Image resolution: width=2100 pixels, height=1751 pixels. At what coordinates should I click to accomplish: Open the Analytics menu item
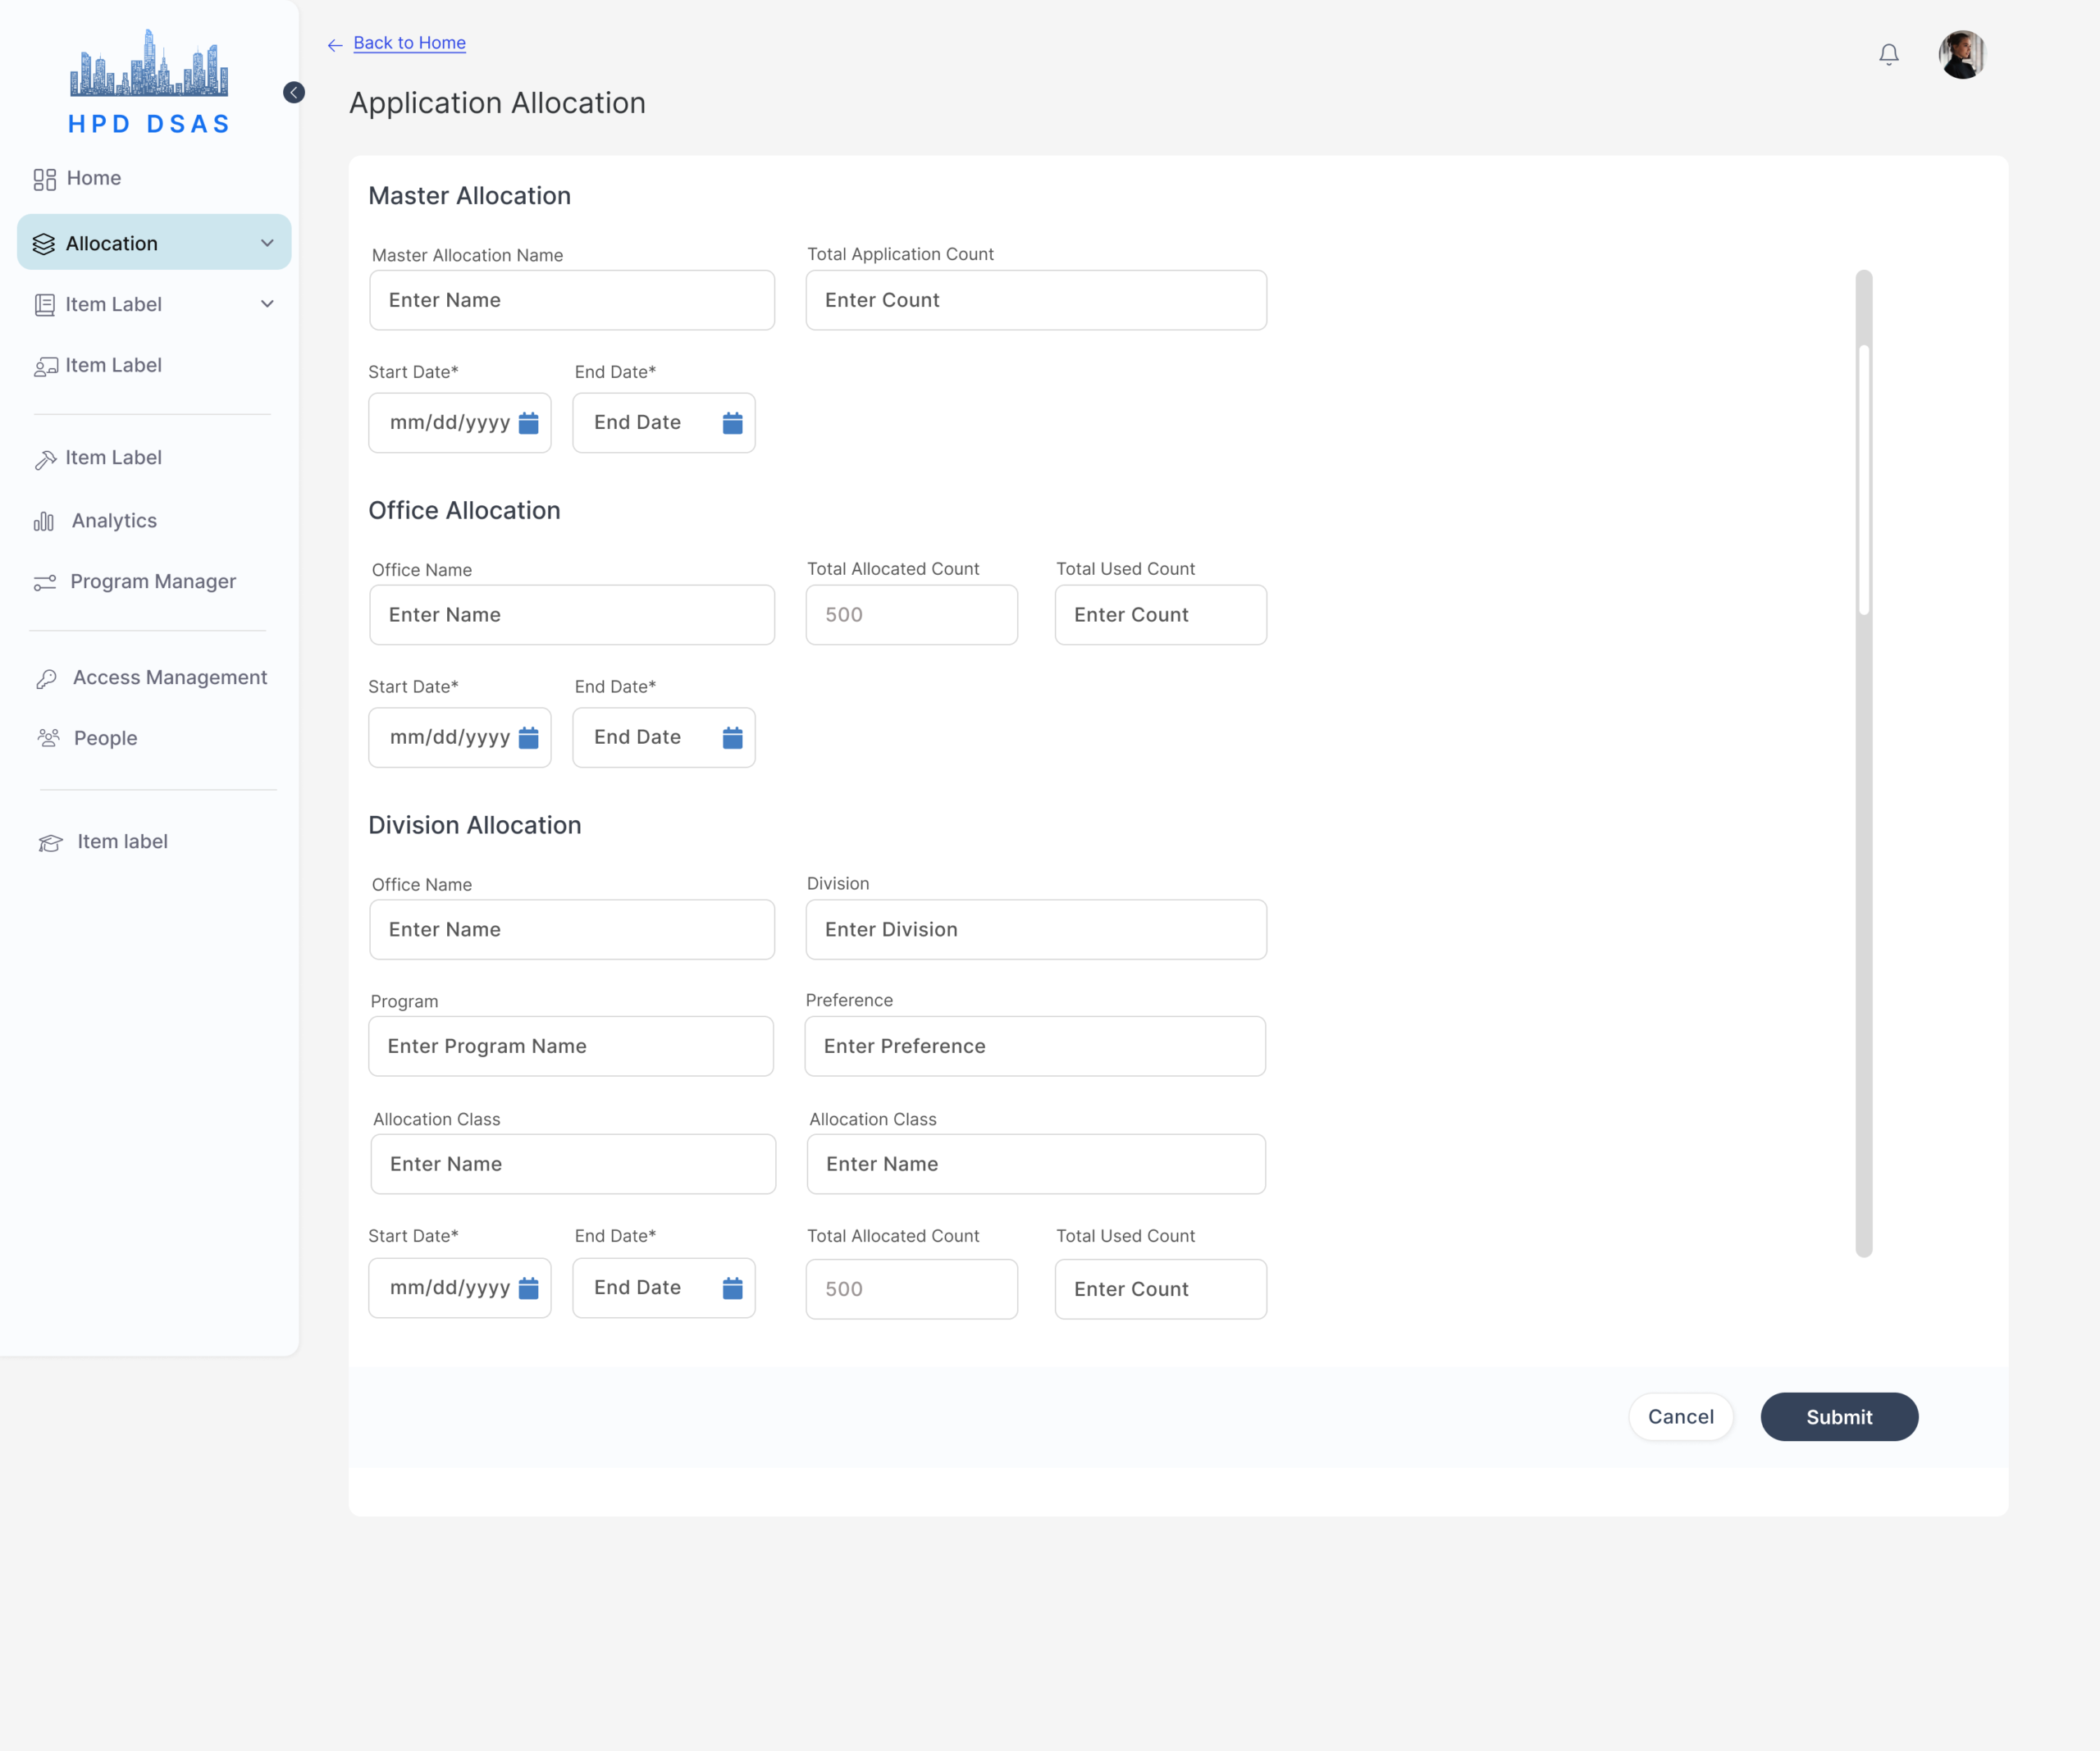tap(114, 521)
